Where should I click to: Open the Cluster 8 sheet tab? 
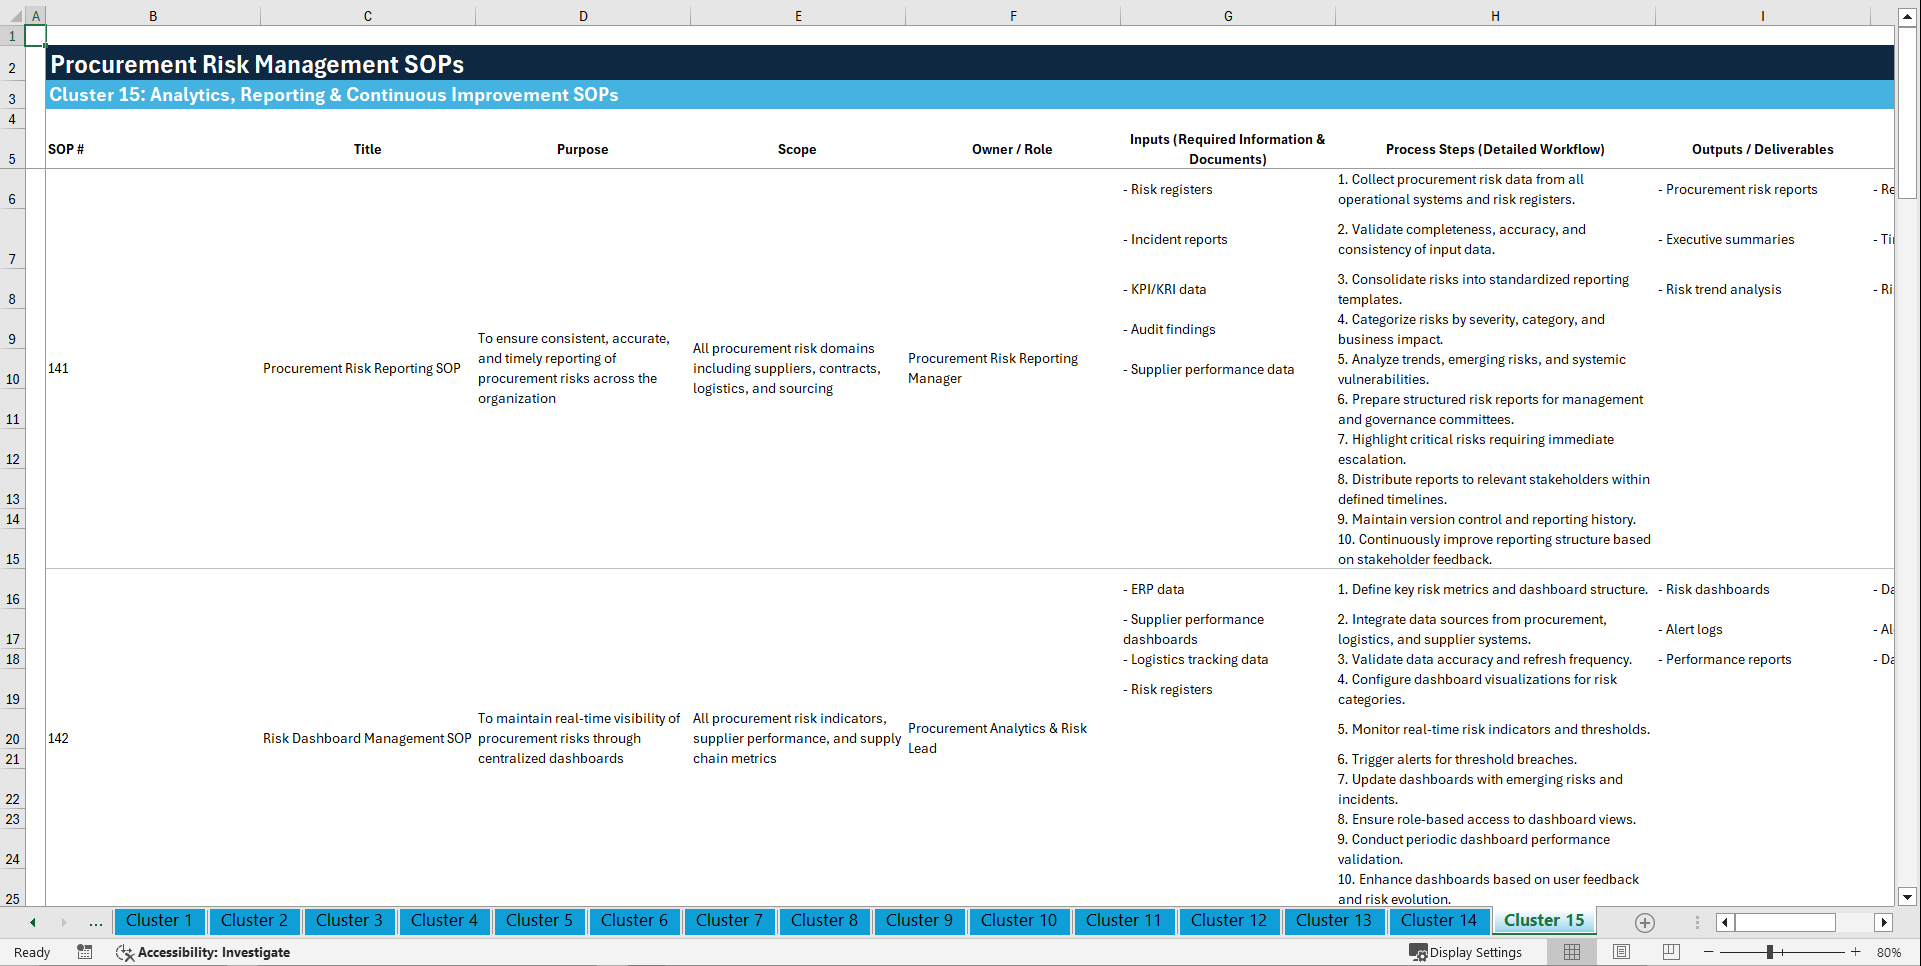click(x=824, y=920)
